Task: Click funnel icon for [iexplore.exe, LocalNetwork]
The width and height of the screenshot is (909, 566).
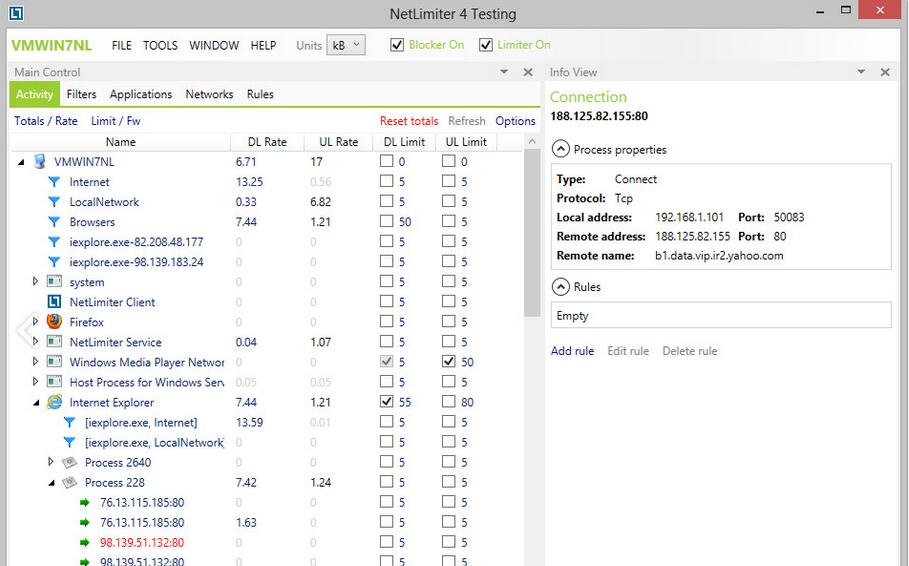Action: point(70,442)
